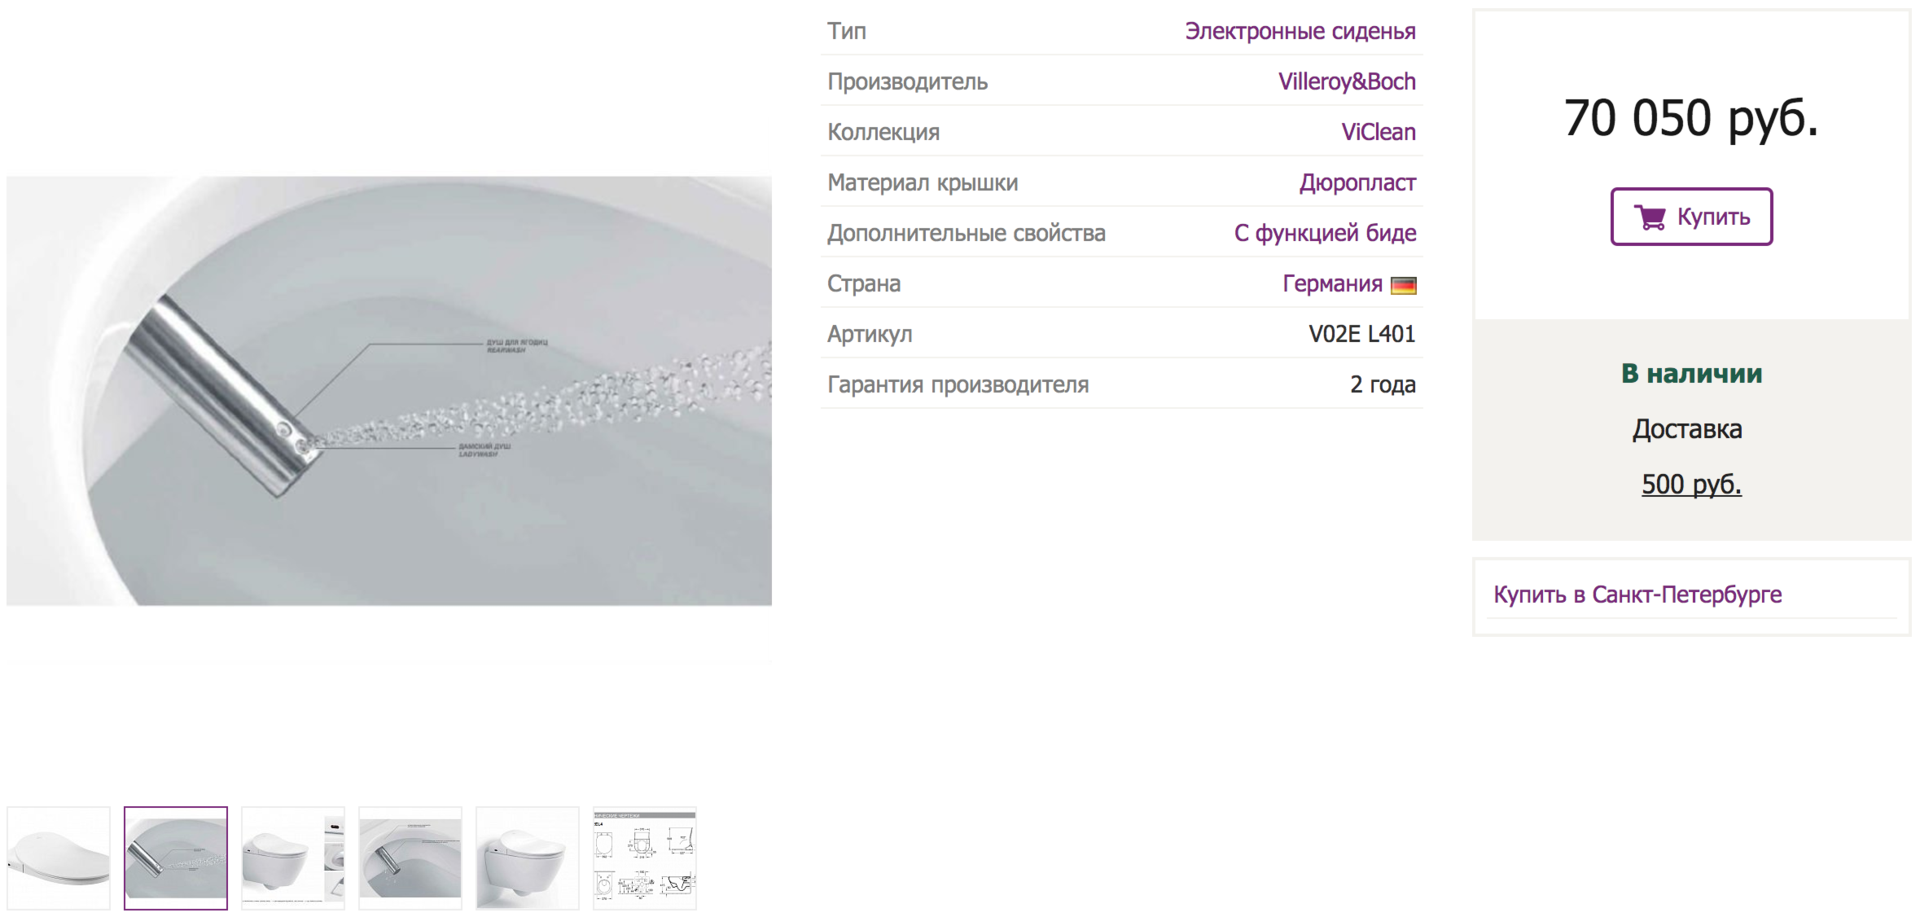Image resolution: width=1920 pixels, height=917 pixels.
Task: Select the fifth thumbnail of toilet side view
Action: tap(527, 858)
